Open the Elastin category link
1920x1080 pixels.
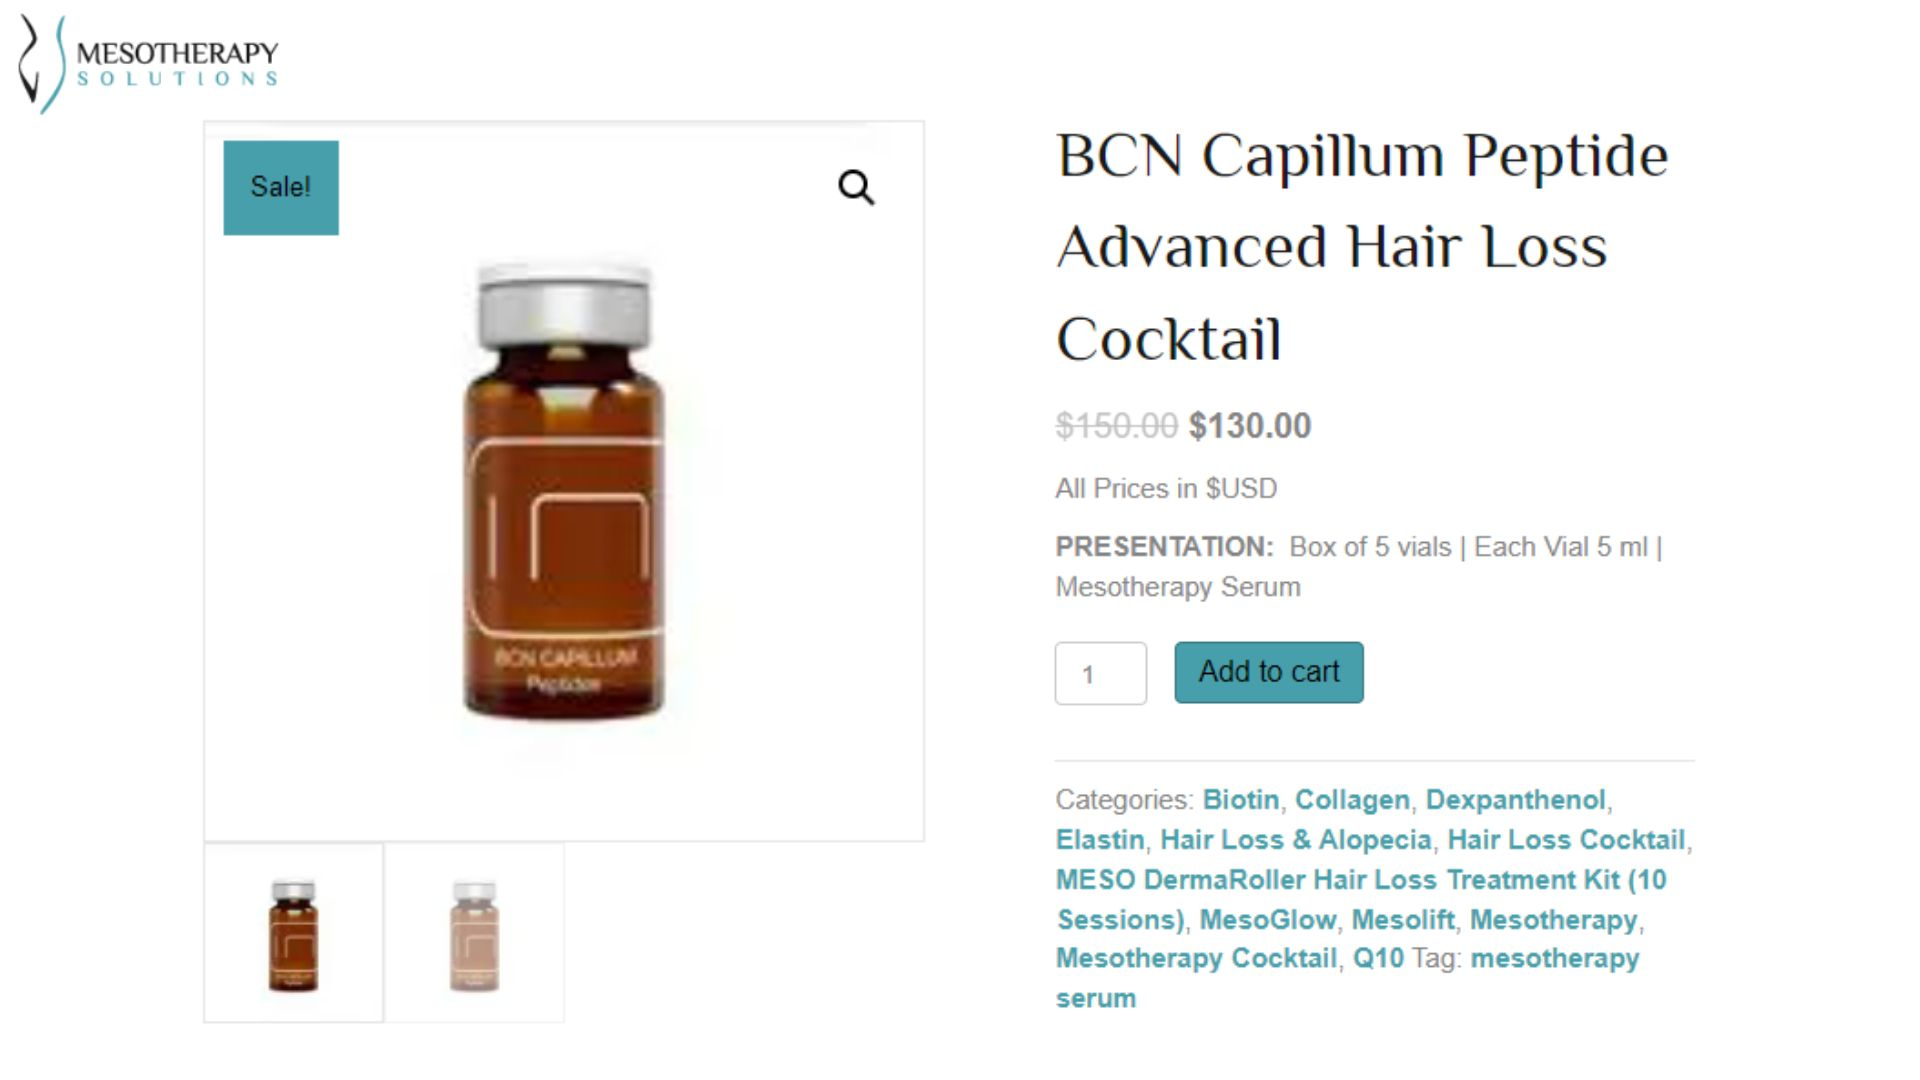1100,840
